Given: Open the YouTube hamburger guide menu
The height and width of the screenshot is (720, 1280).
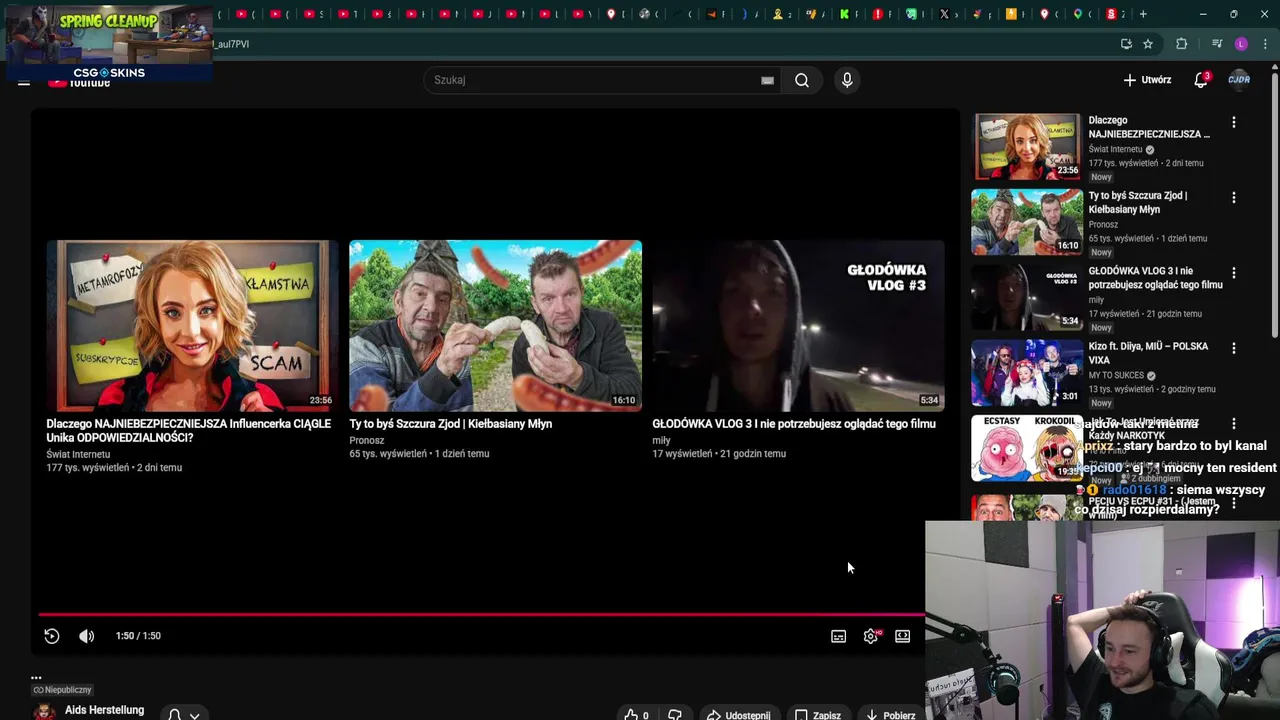Looking at the screenshot, I should tap(24, 82).
